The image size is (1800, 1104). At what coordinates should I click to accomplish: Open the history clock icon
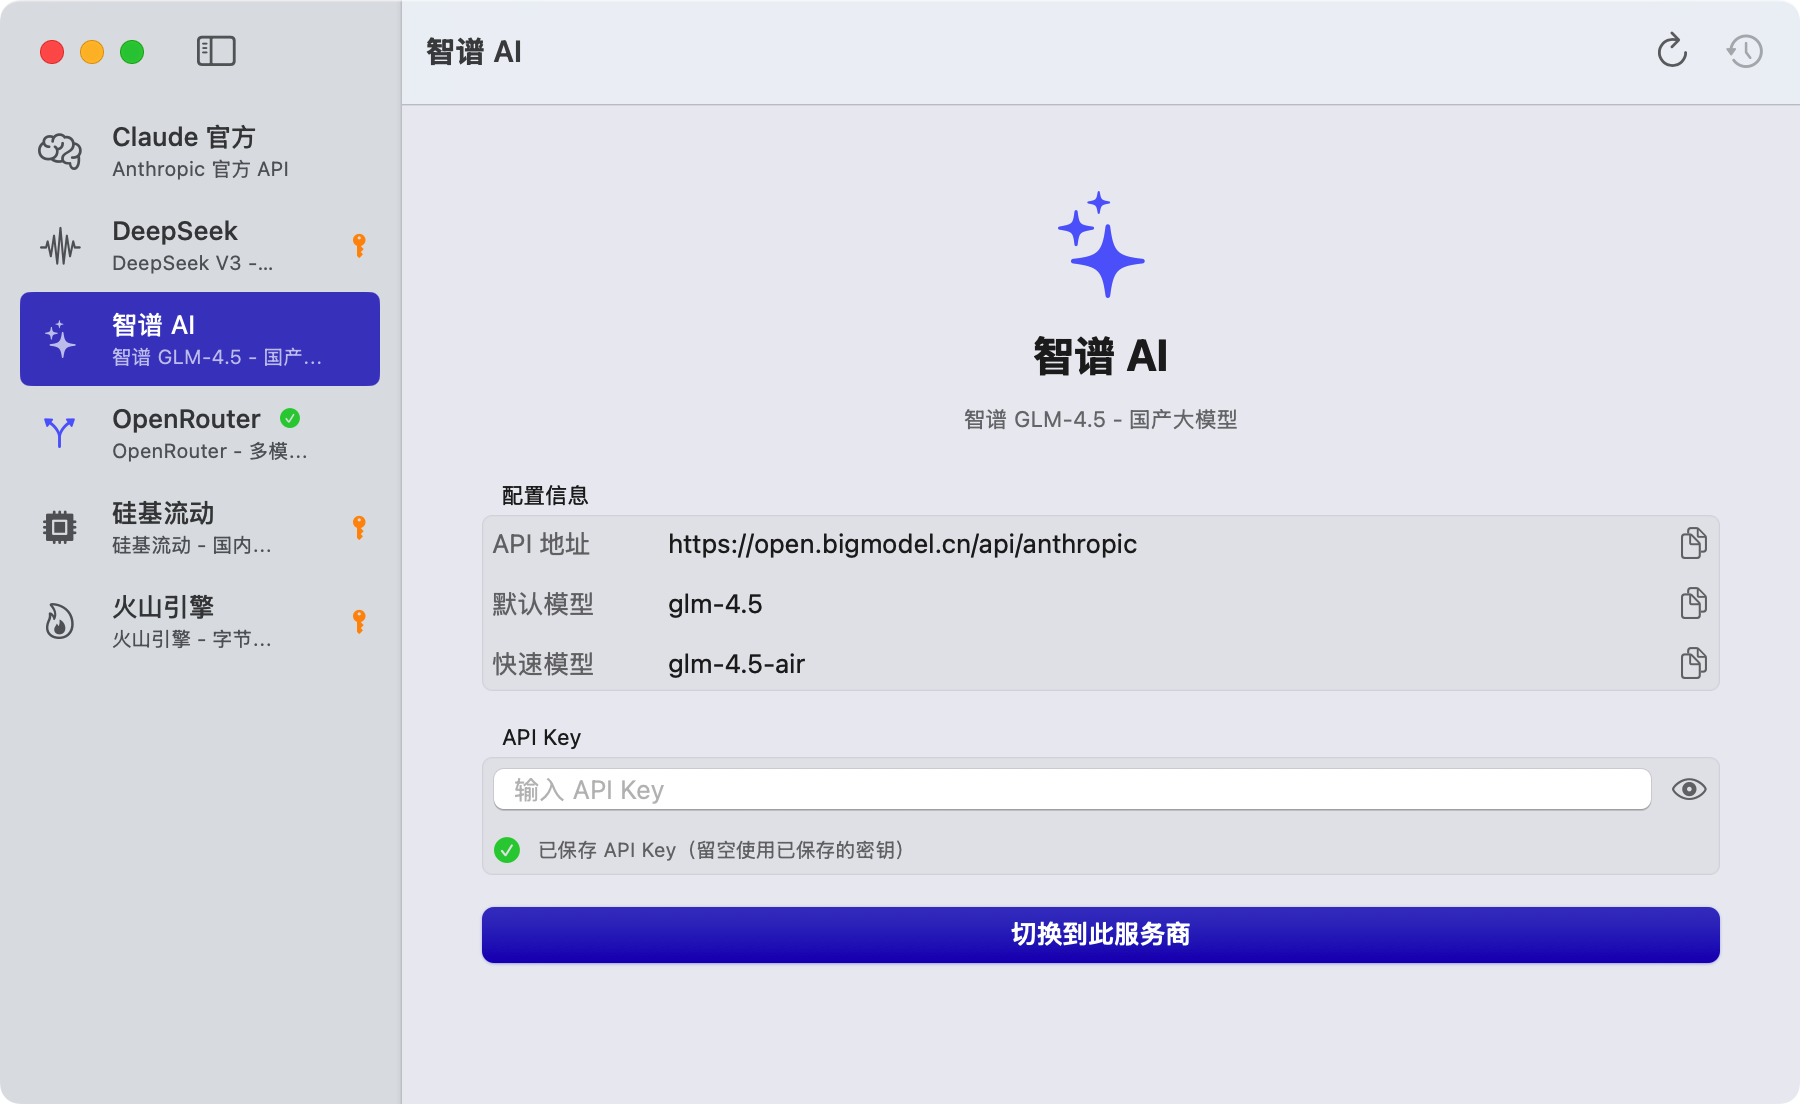pyautogui.click(x=1745, y=51)
